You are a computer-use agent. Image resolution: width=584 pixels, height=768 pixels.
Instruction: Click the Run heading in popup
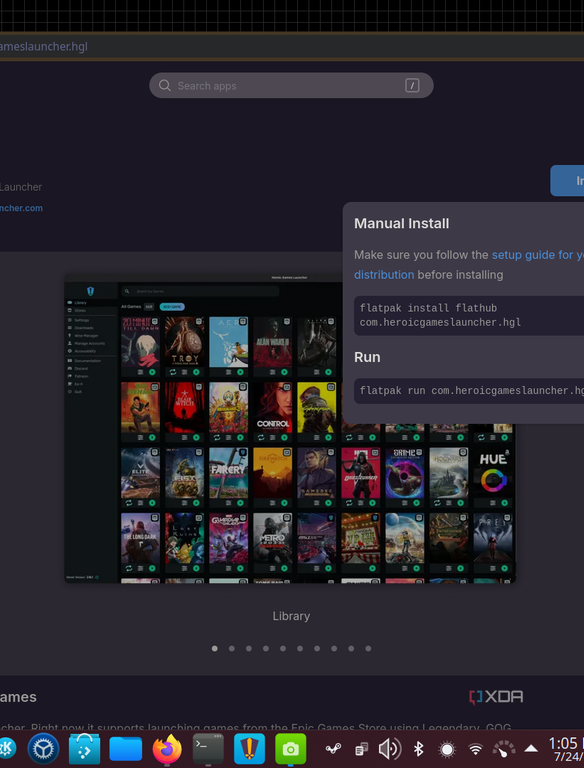click(x=367, y=357)
